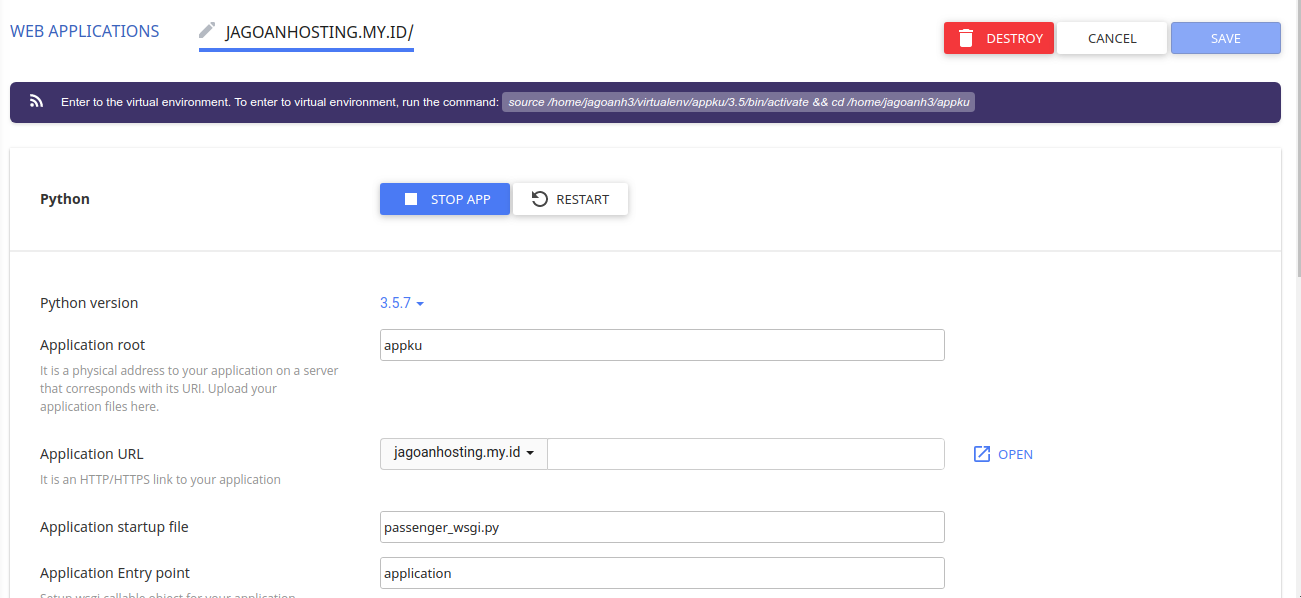
Task: Click 'Enter to the virtual environment' banner text
Action: click(x=279, y=102)
